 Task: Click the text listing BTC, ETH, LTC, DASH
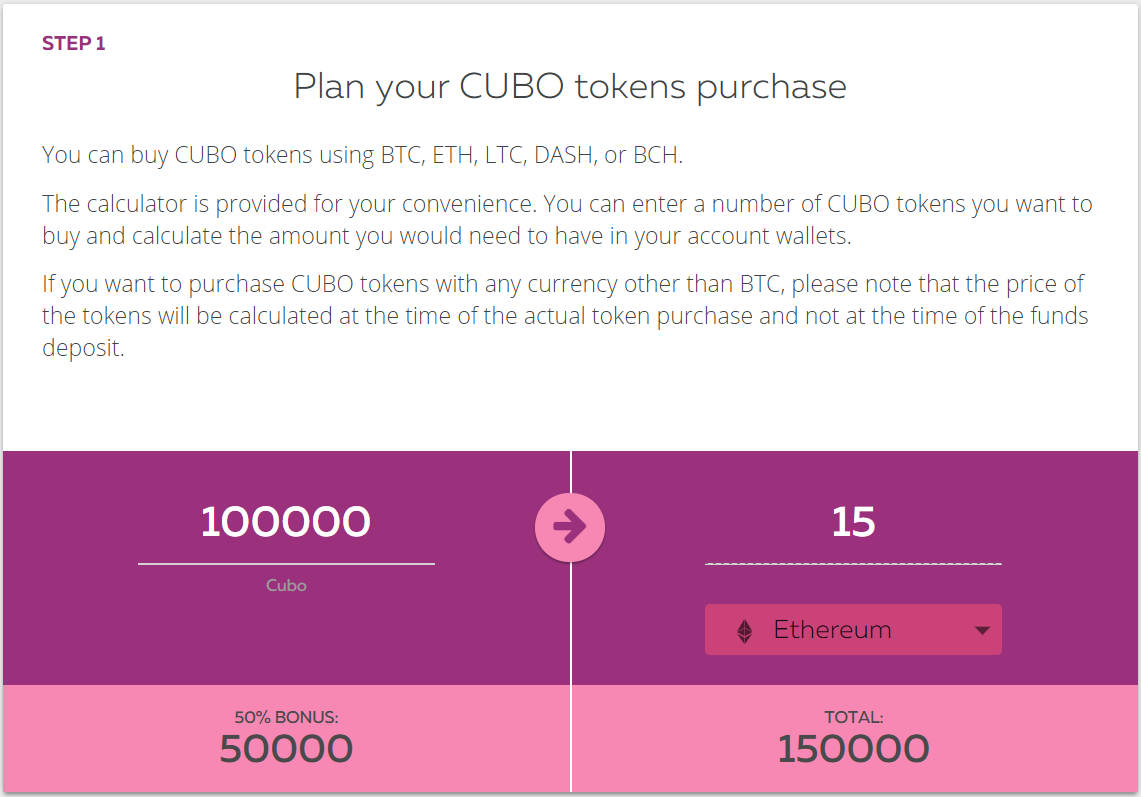point(362,155)
